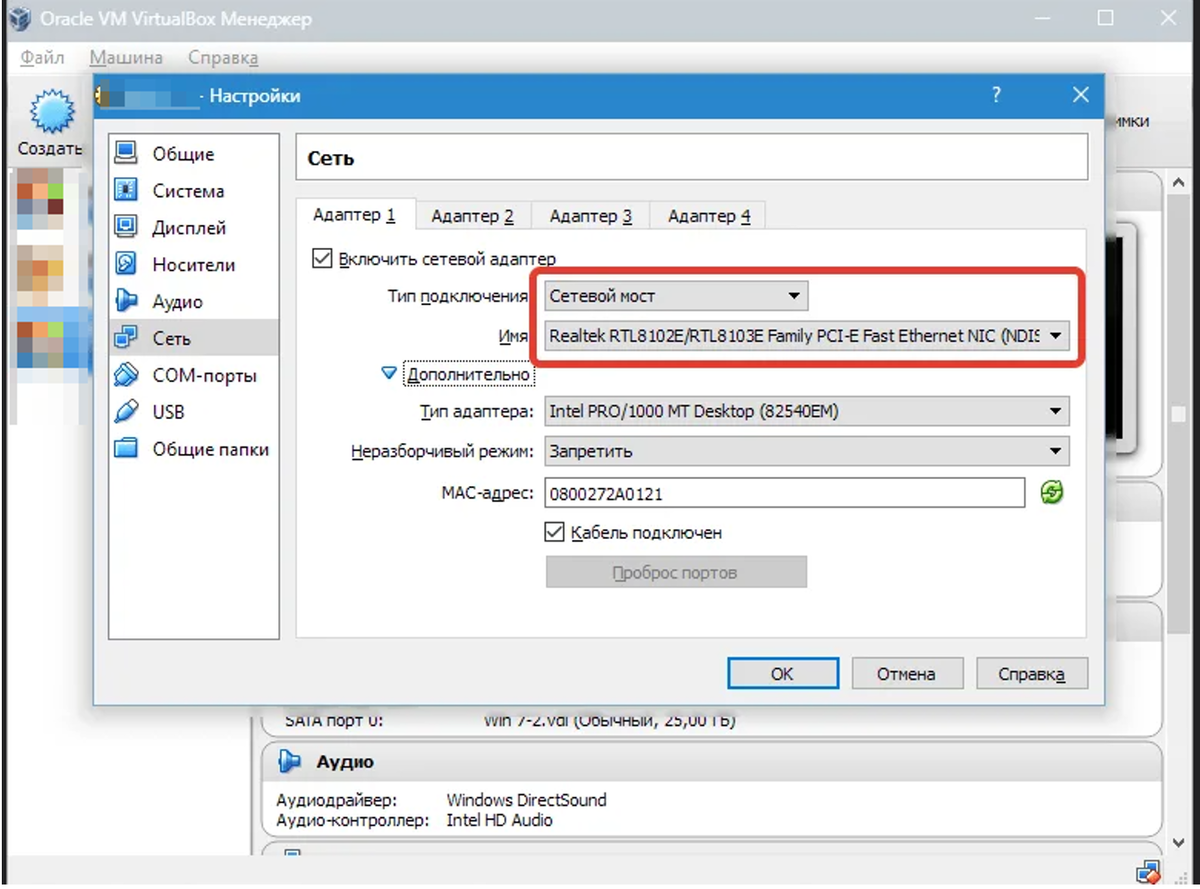Open Имя dropdown with Realtek adapter

click(x=807, y=336)
